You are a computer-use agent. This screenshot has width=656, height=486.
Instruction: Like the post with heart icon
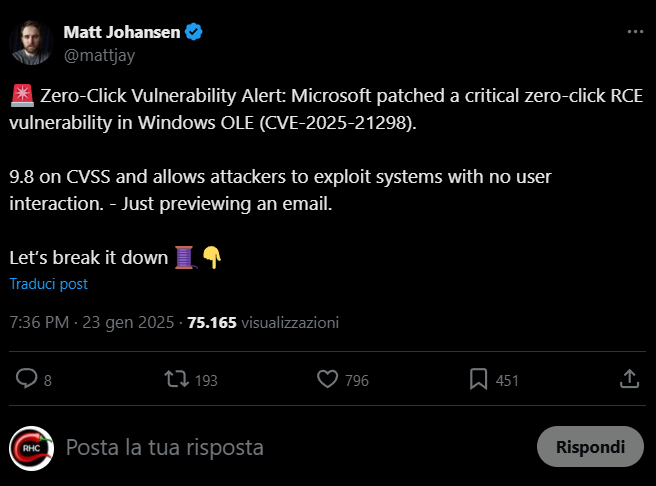point(326,379)
